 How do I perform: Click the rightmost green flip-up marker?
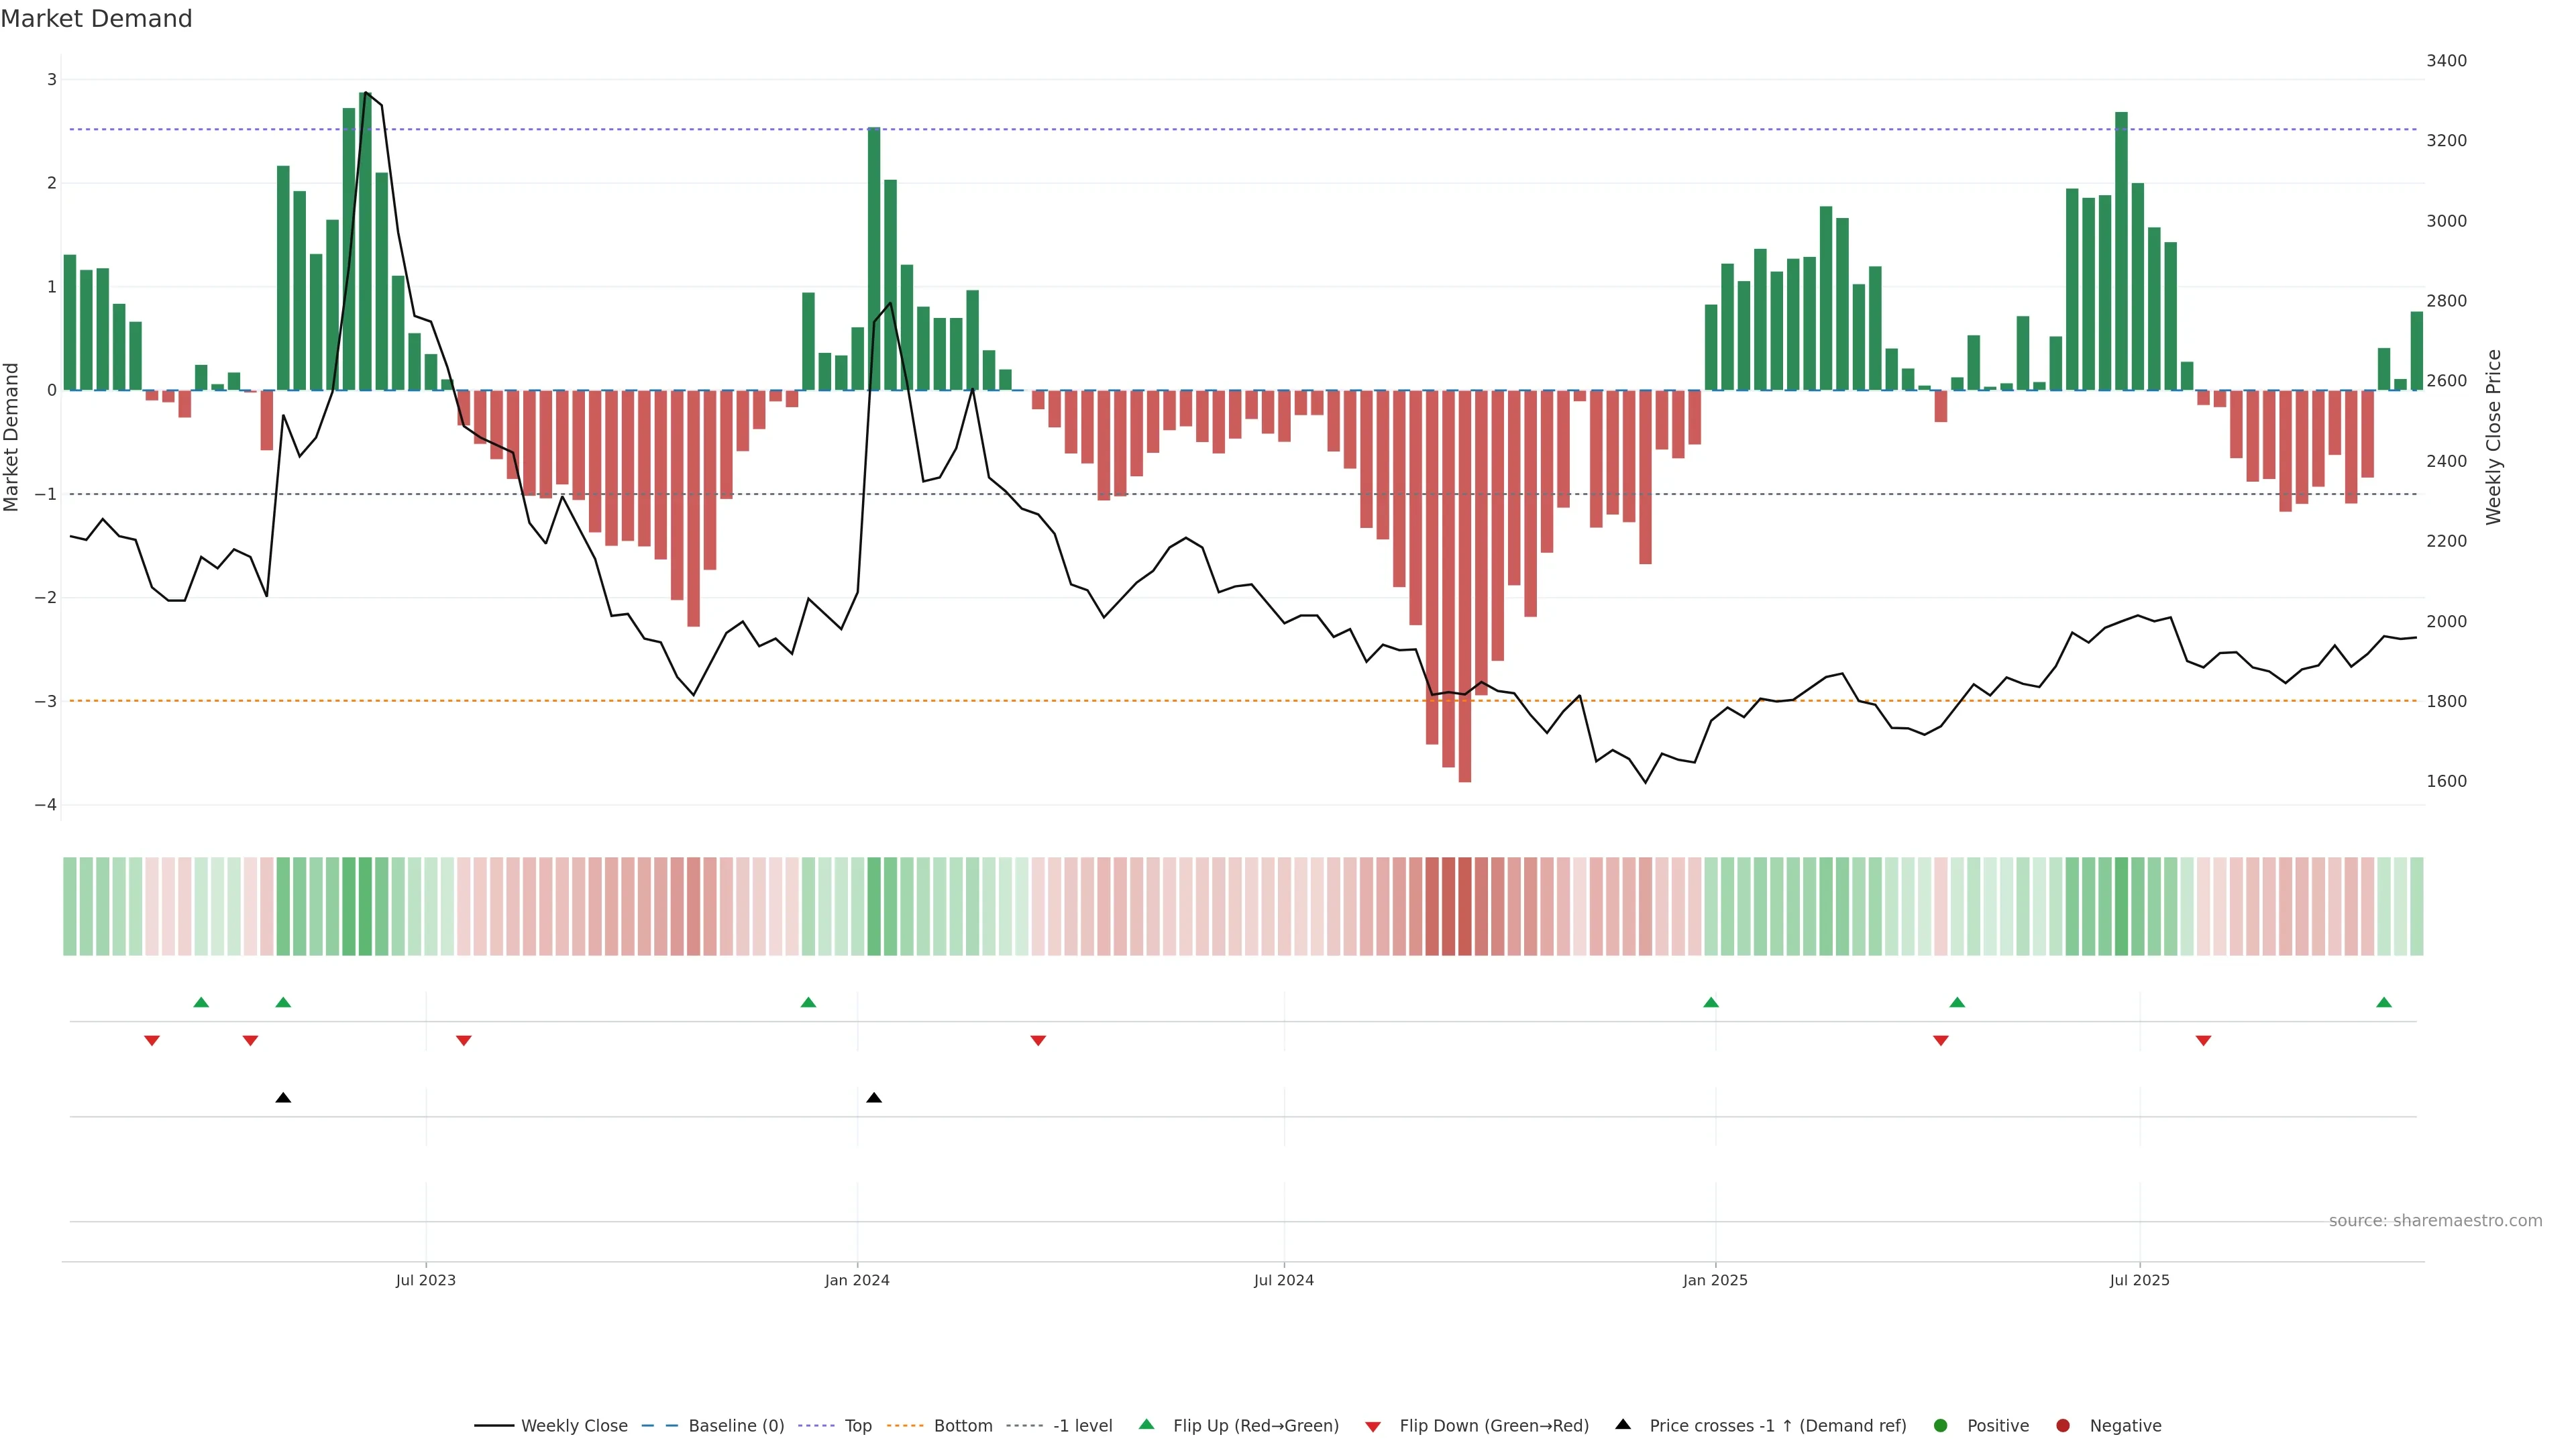[x=2384, y=1003]
